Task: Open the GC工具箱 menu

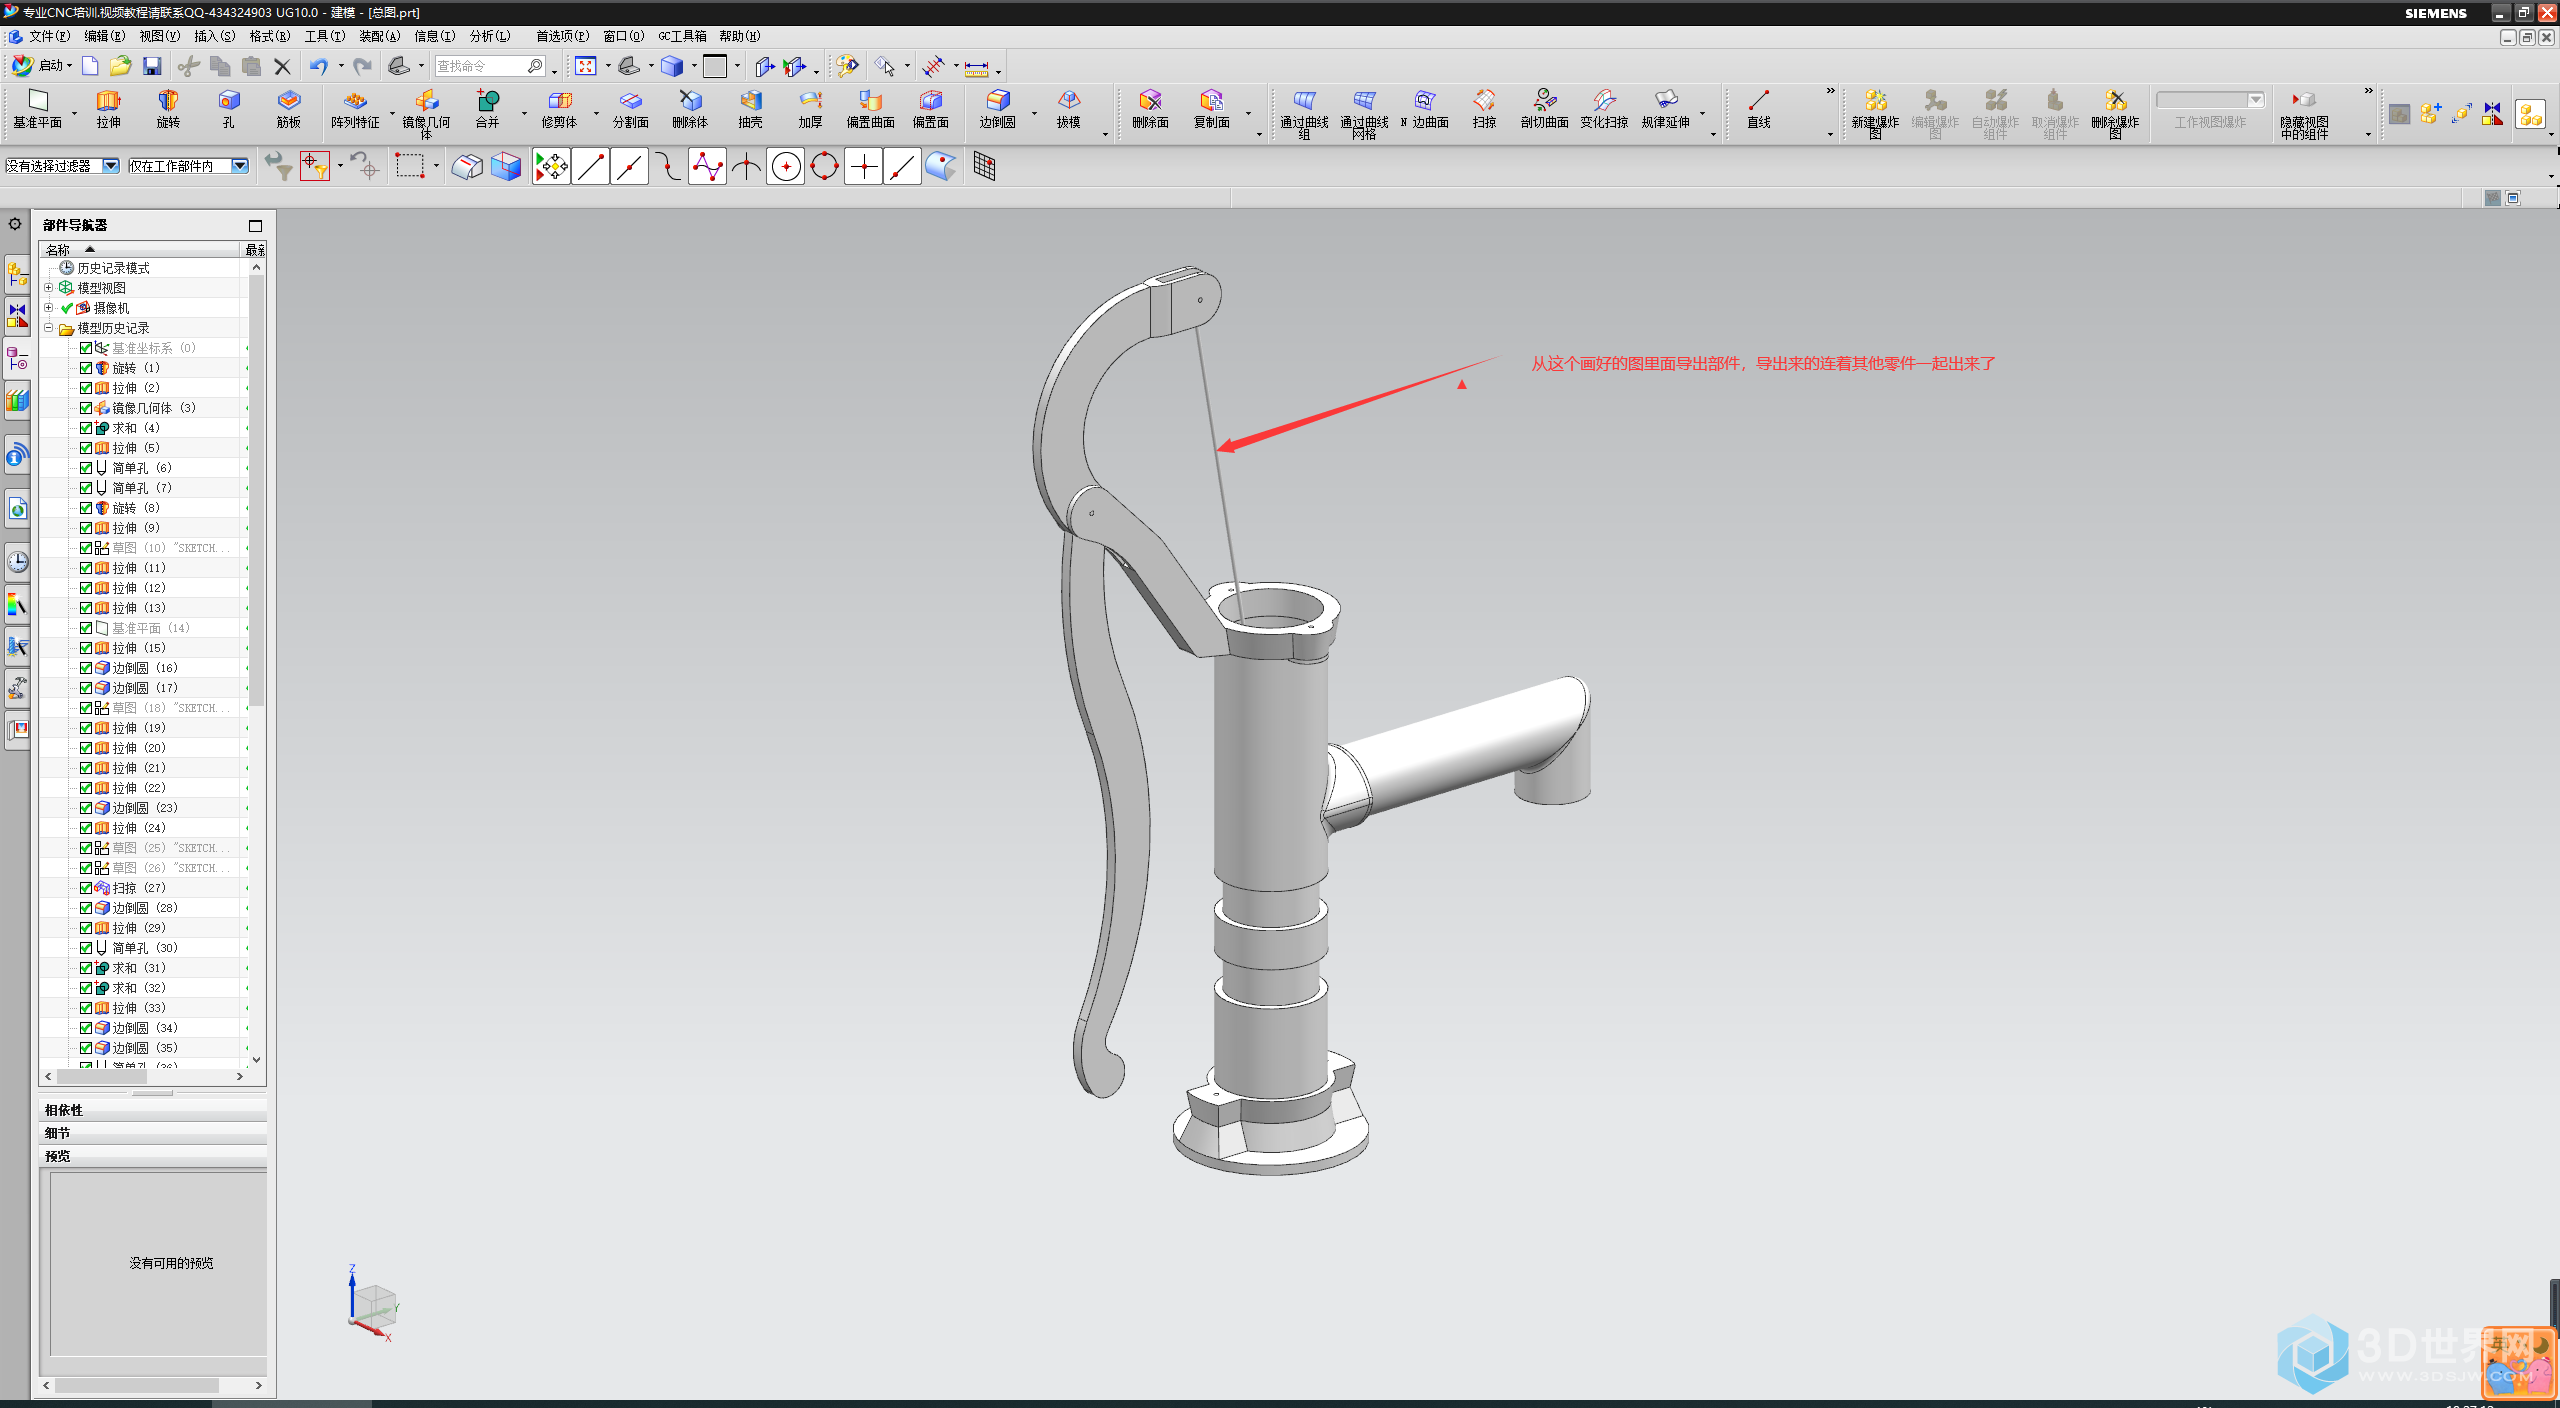Action: pyautogui.click(x=682, y=36)
